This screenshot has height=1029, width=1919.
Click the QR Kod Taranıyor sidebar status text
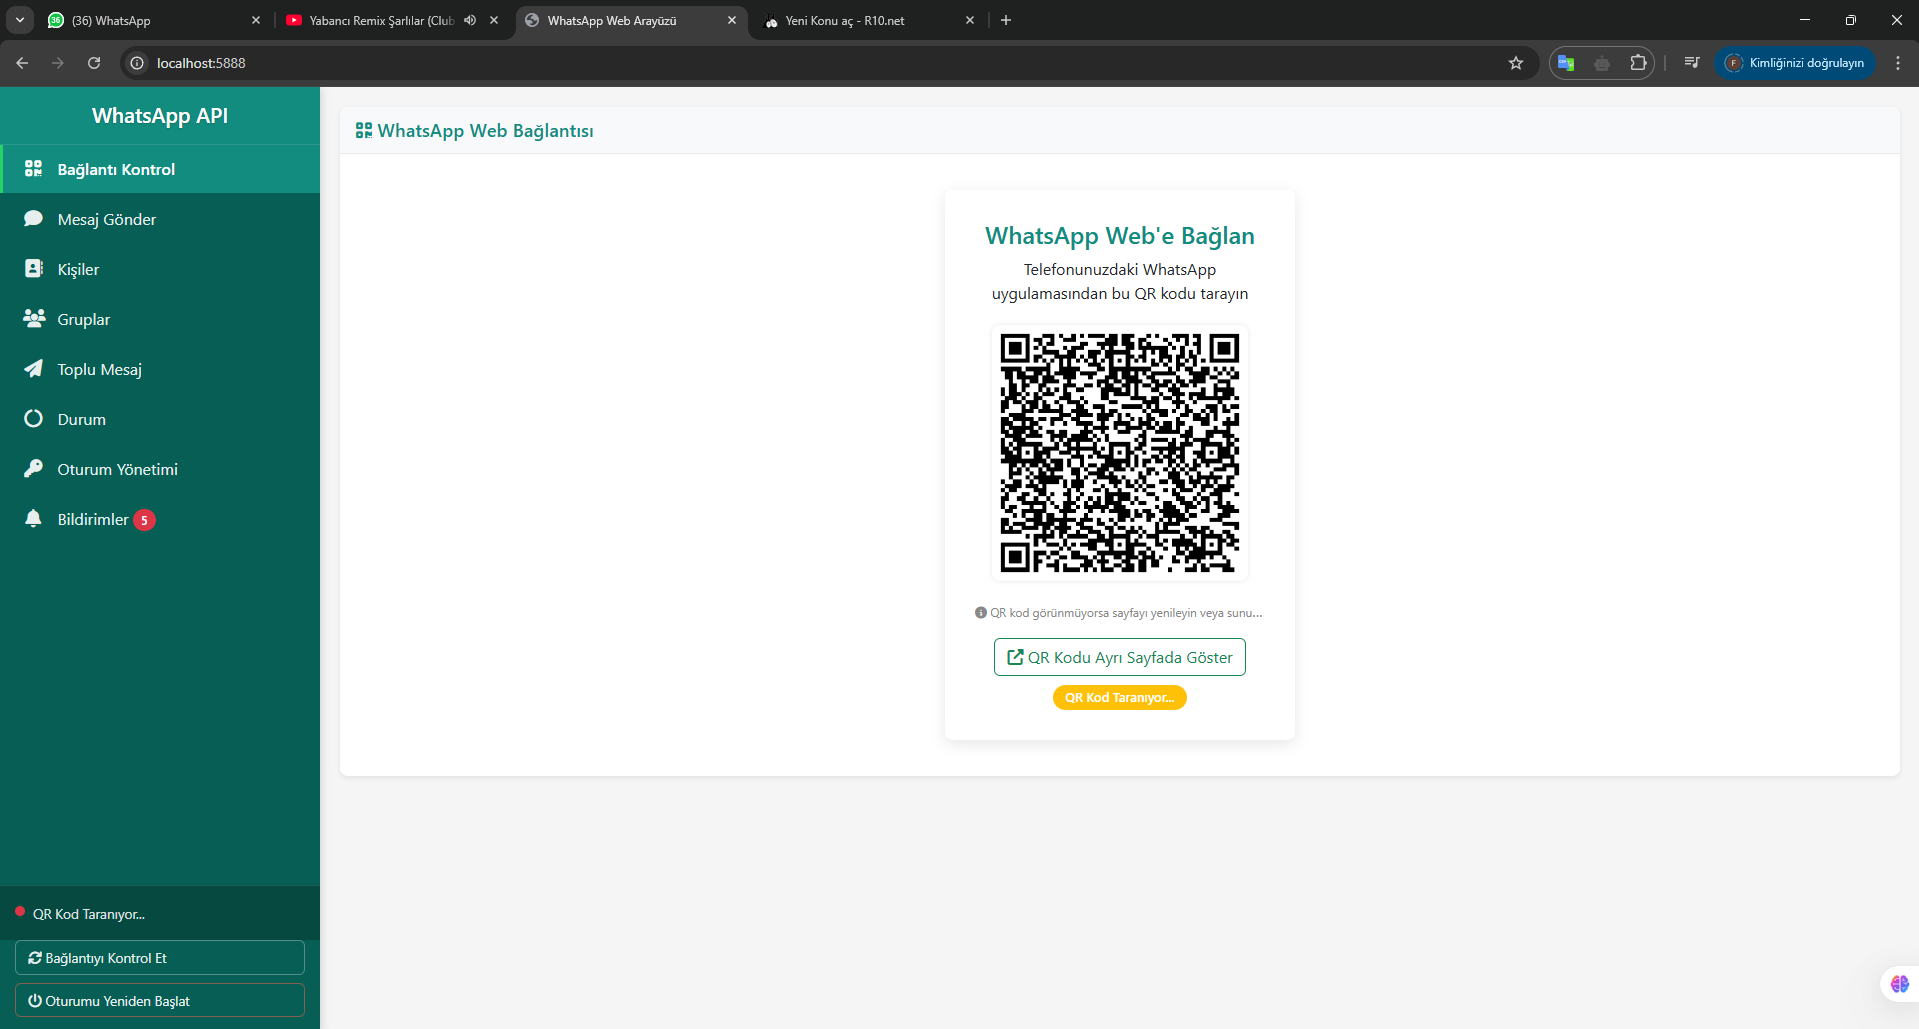click(x=89, y=914)
